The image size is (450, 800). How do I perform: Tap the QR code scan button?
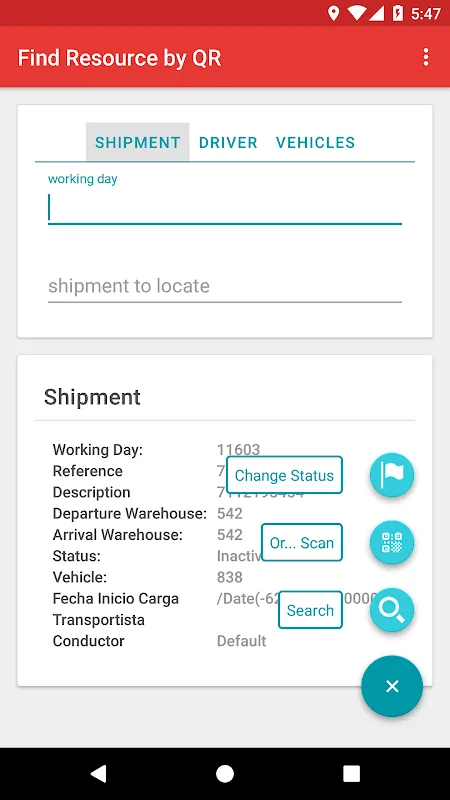click(392, 542)
